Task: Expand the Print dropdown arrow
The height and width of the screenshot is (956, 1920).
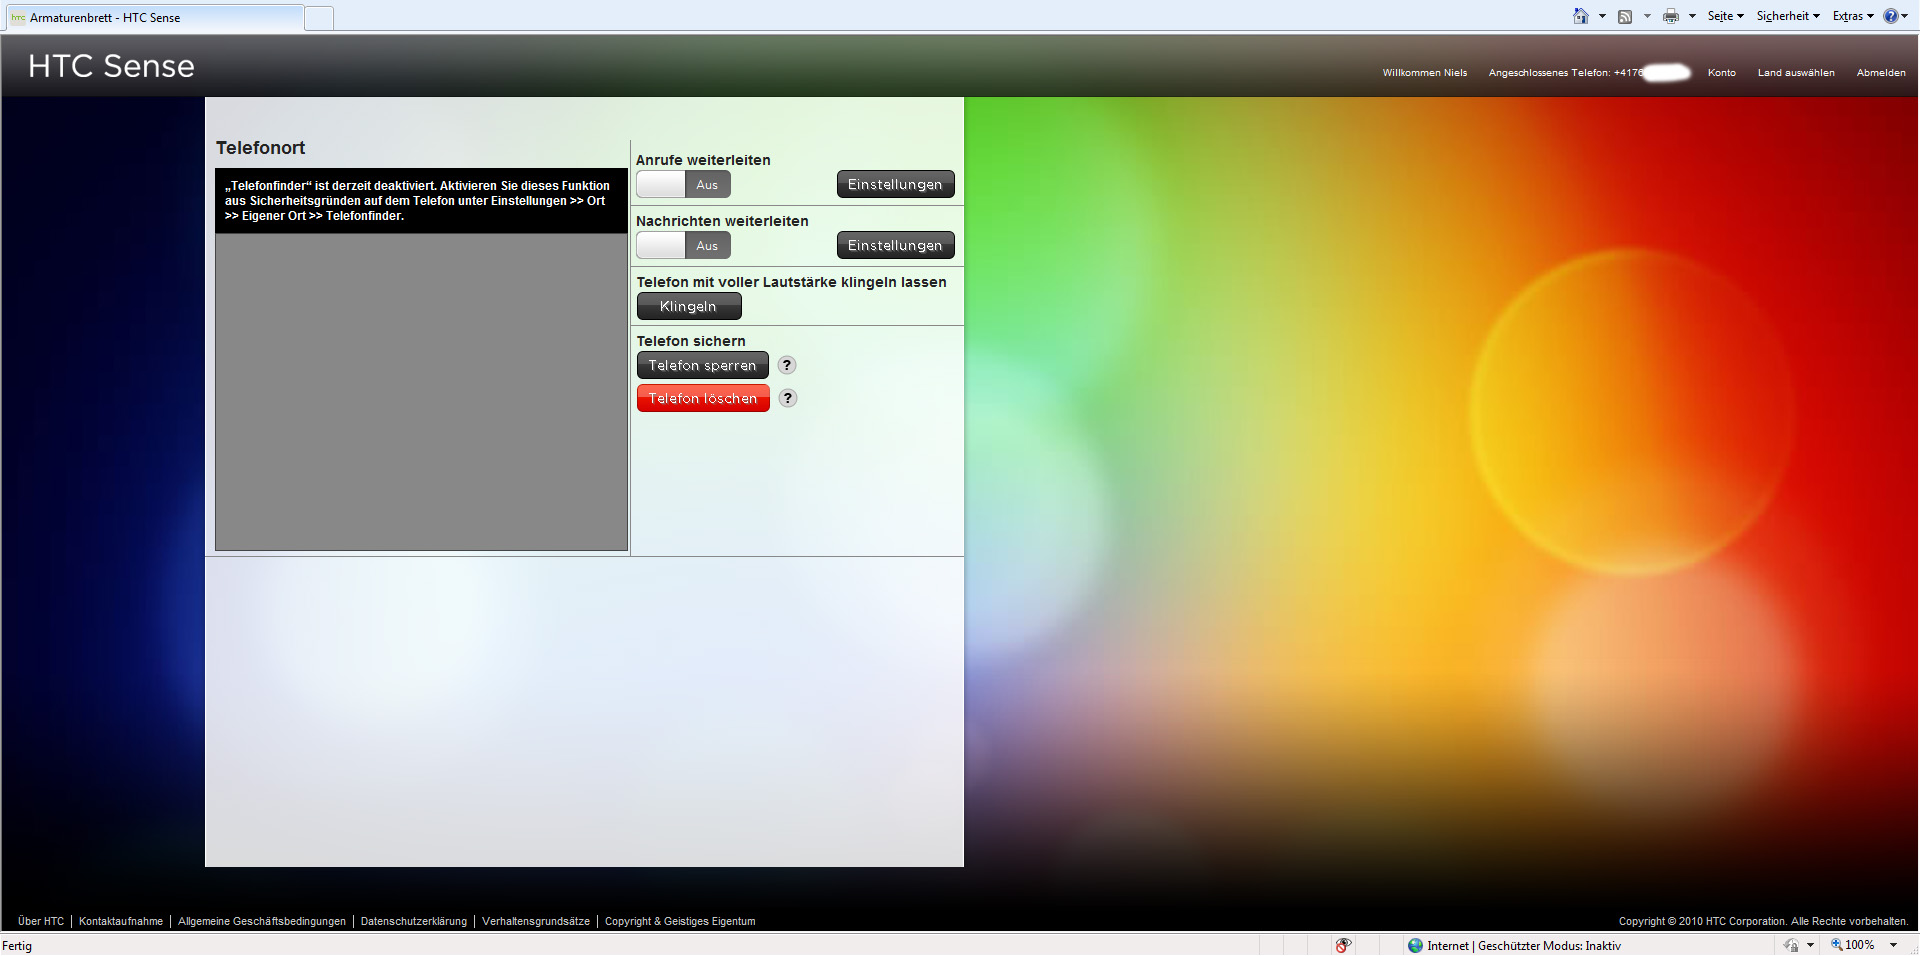Action: (x=1692, y=16)
